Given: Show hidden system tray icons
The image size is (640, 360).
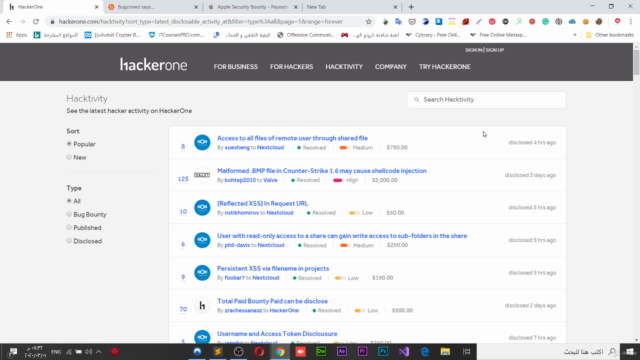Looking at the screenshot, I should coord(98,351).
